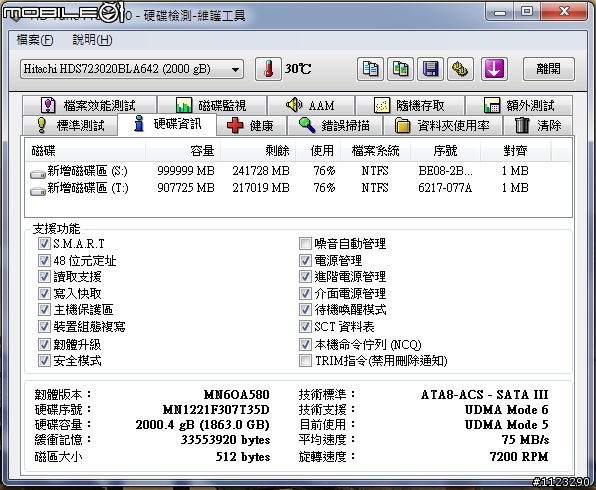This screenshot has height=490, width=596.
Task: Click the 剩餘 column header
Action: point(258,151)
